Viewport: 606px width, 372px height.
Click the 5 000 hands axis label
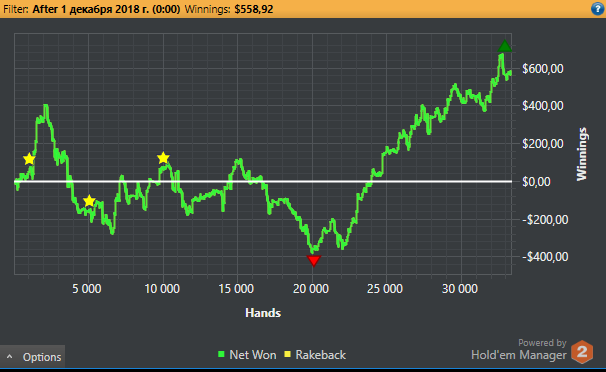tap(87, 289)
